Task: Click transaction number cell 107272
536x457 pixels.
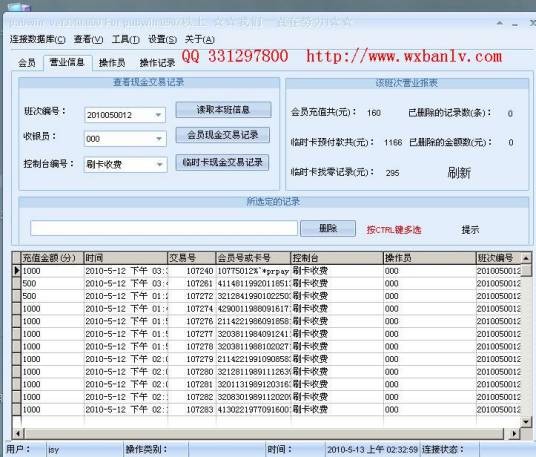Action: pyautogui.click(x=192, y=296)
